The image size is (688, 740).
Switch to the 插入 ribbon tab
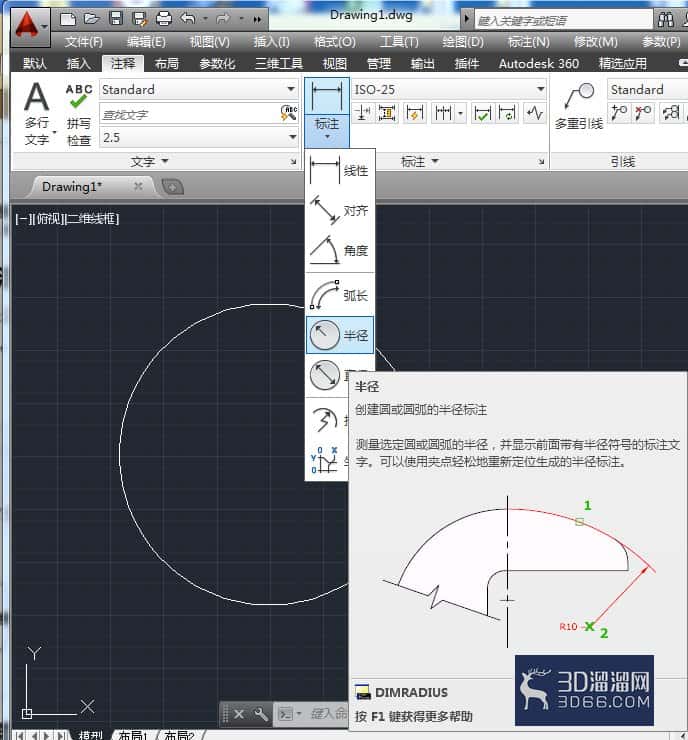tap(78, 63)
